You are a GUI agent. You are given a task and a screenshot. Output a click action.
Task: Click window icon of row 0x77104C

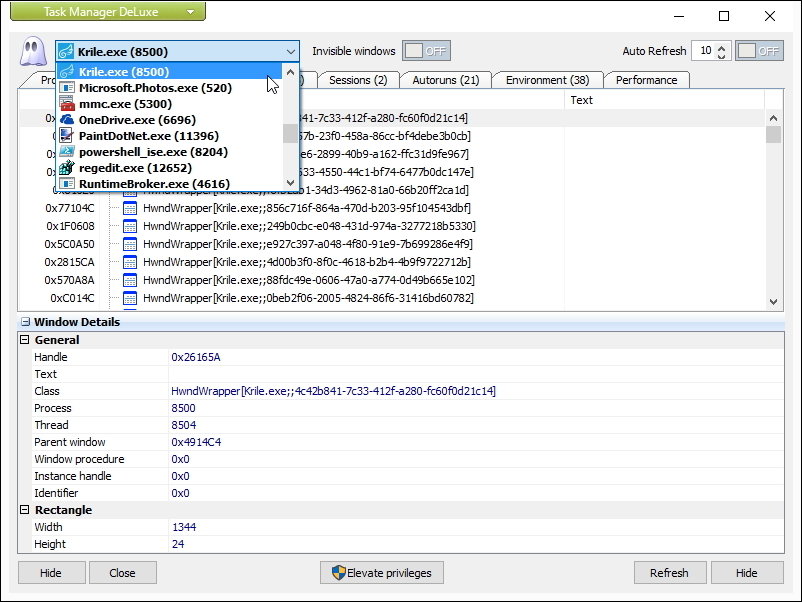coord(130,208)
